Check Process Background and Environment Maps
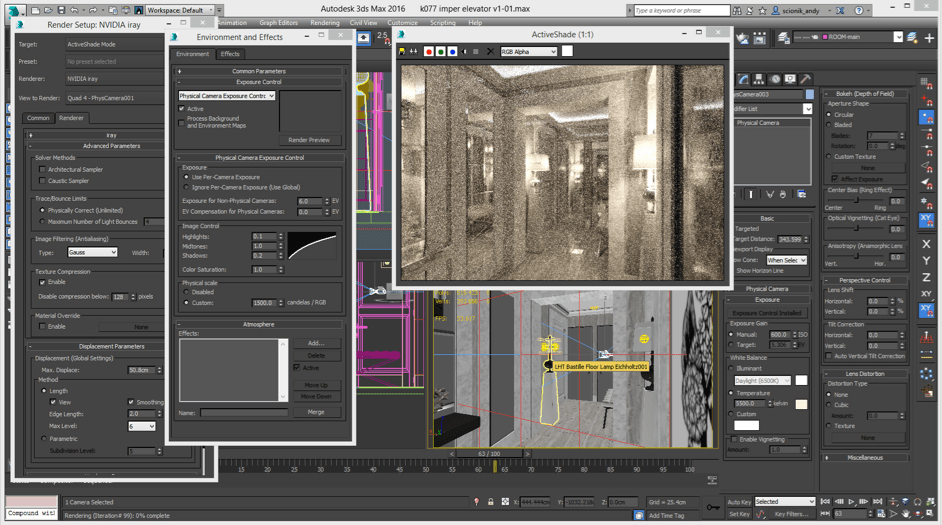This screenshot has height=525, width=942. [x=181, y=122]
